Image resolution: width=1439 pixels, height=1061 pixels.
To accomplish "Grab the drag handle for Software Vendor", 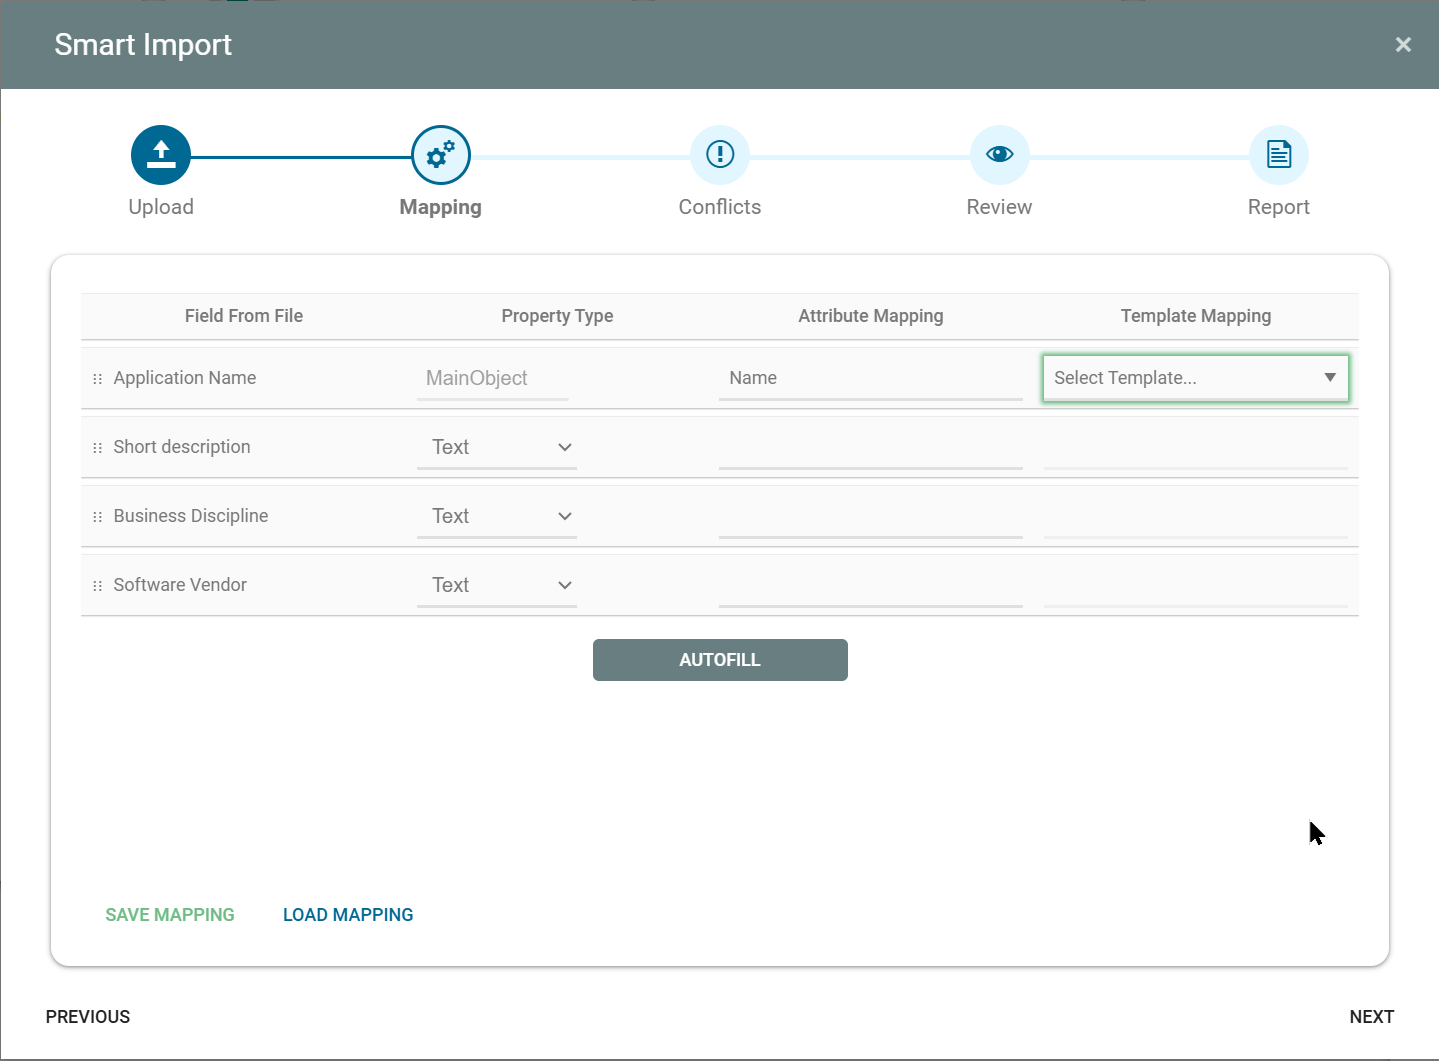I will coord(97,586).
